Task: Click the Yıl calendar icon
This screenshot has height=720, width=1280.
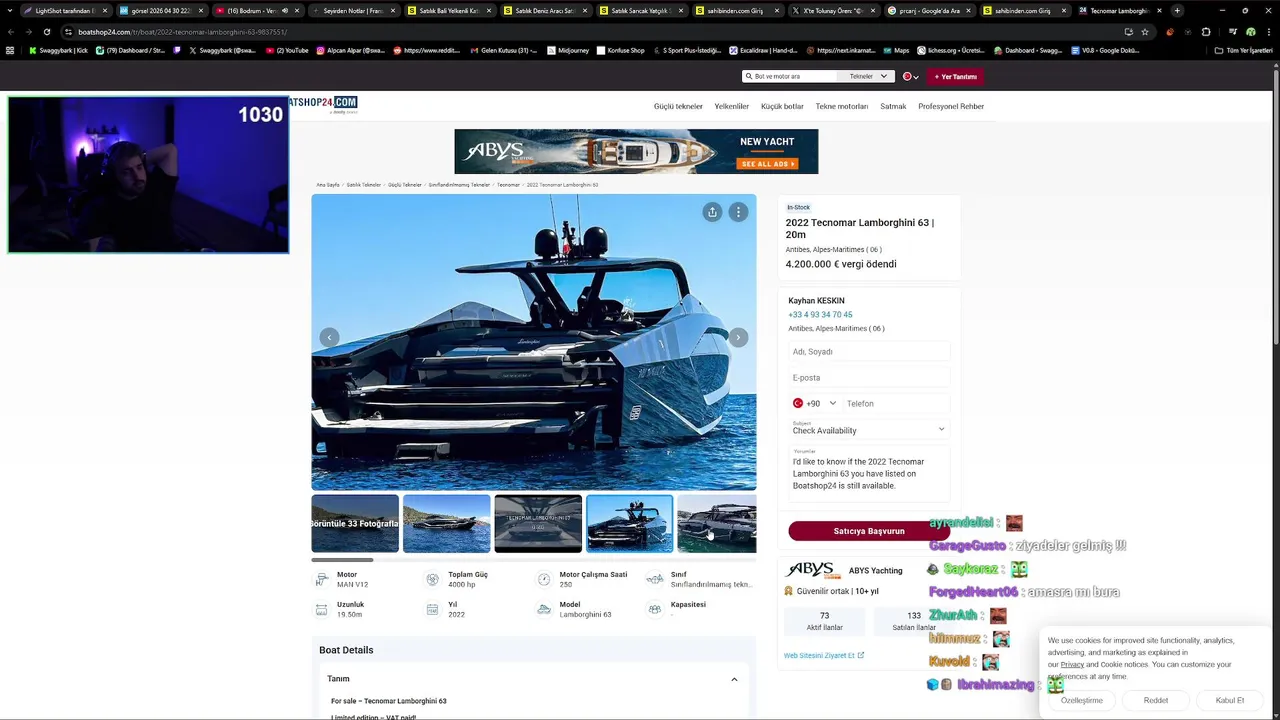Action: 432,609
